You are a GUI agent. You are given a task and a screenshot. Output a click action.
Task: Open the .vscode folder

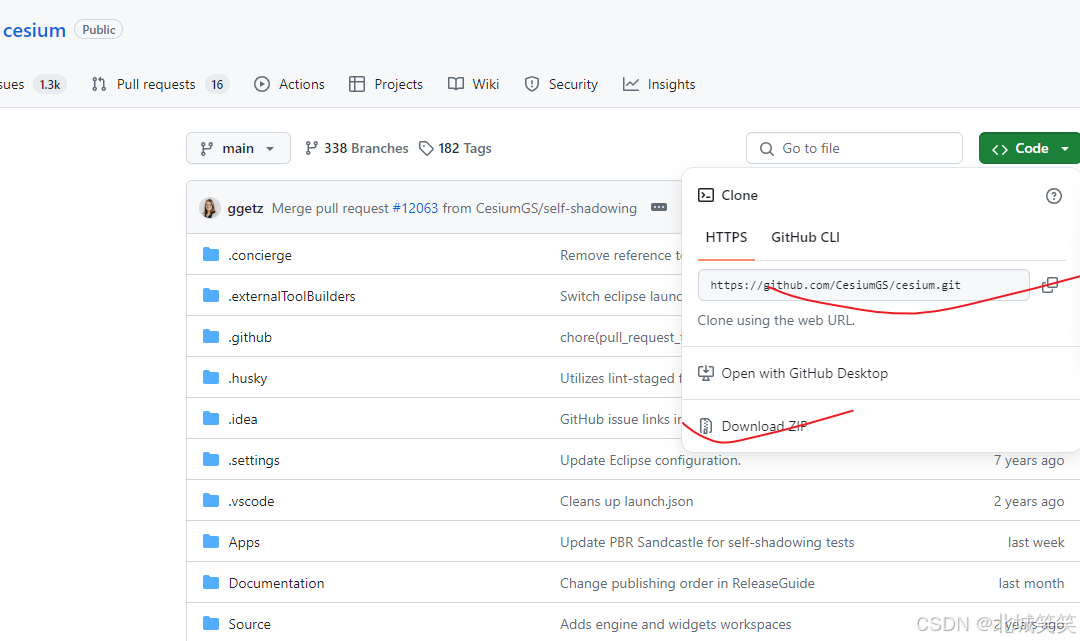pos(251,501)
